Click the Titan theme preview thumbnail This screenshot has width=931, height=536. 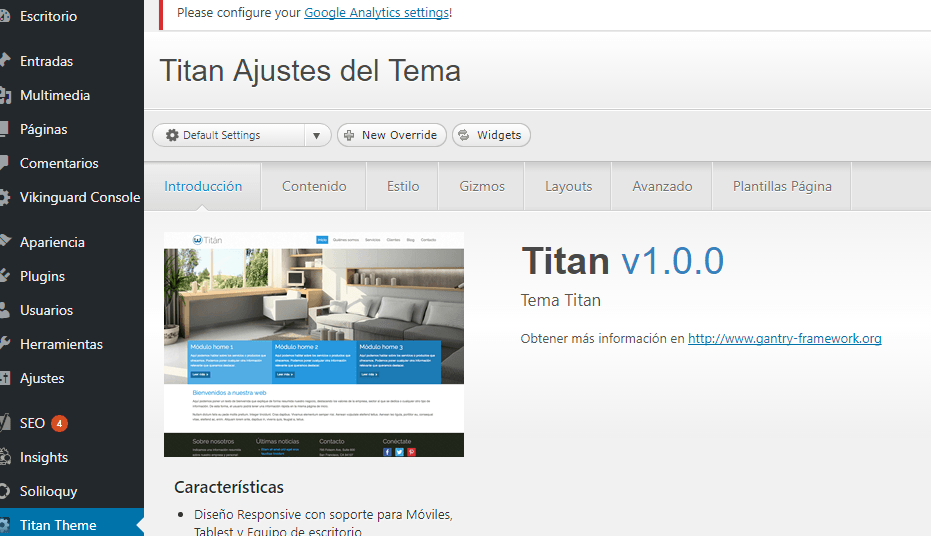click(314, 345)
